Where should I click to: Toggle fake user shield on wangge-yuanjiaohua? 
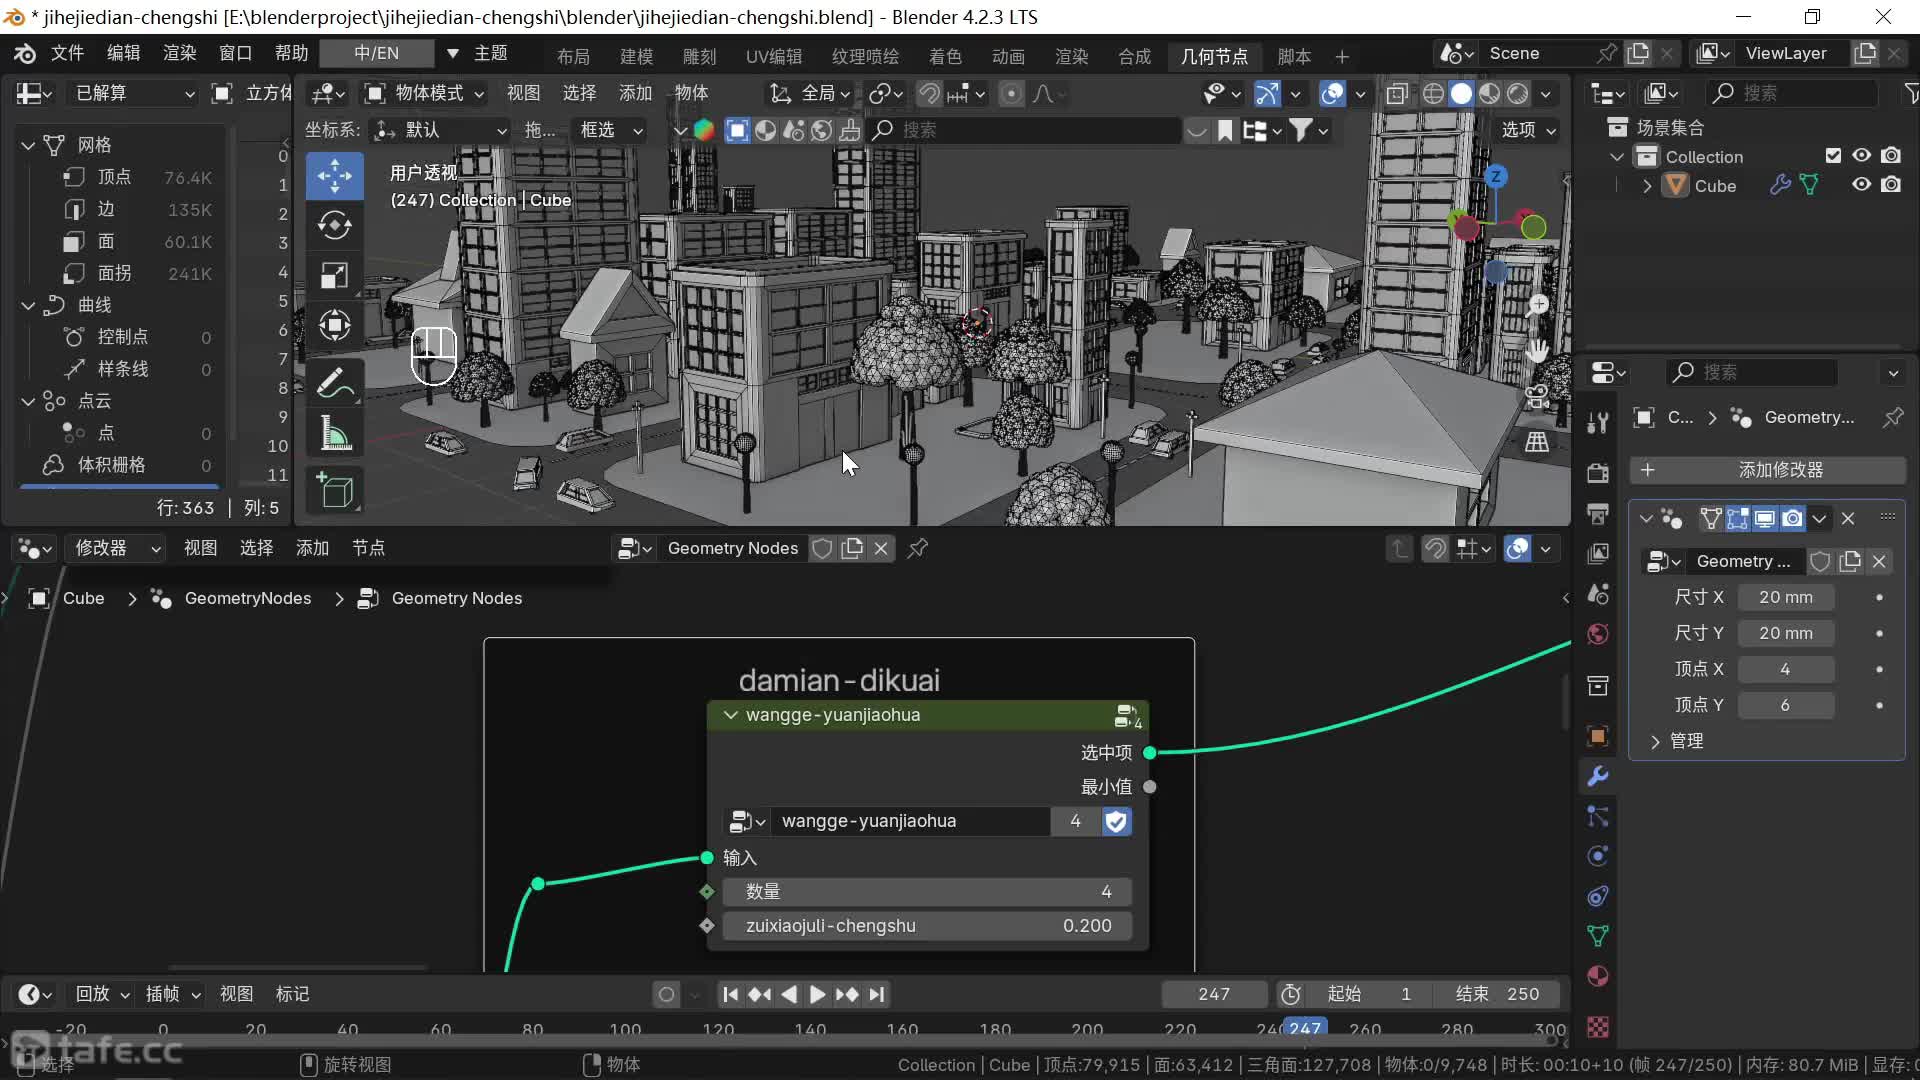pos(1116,821)
